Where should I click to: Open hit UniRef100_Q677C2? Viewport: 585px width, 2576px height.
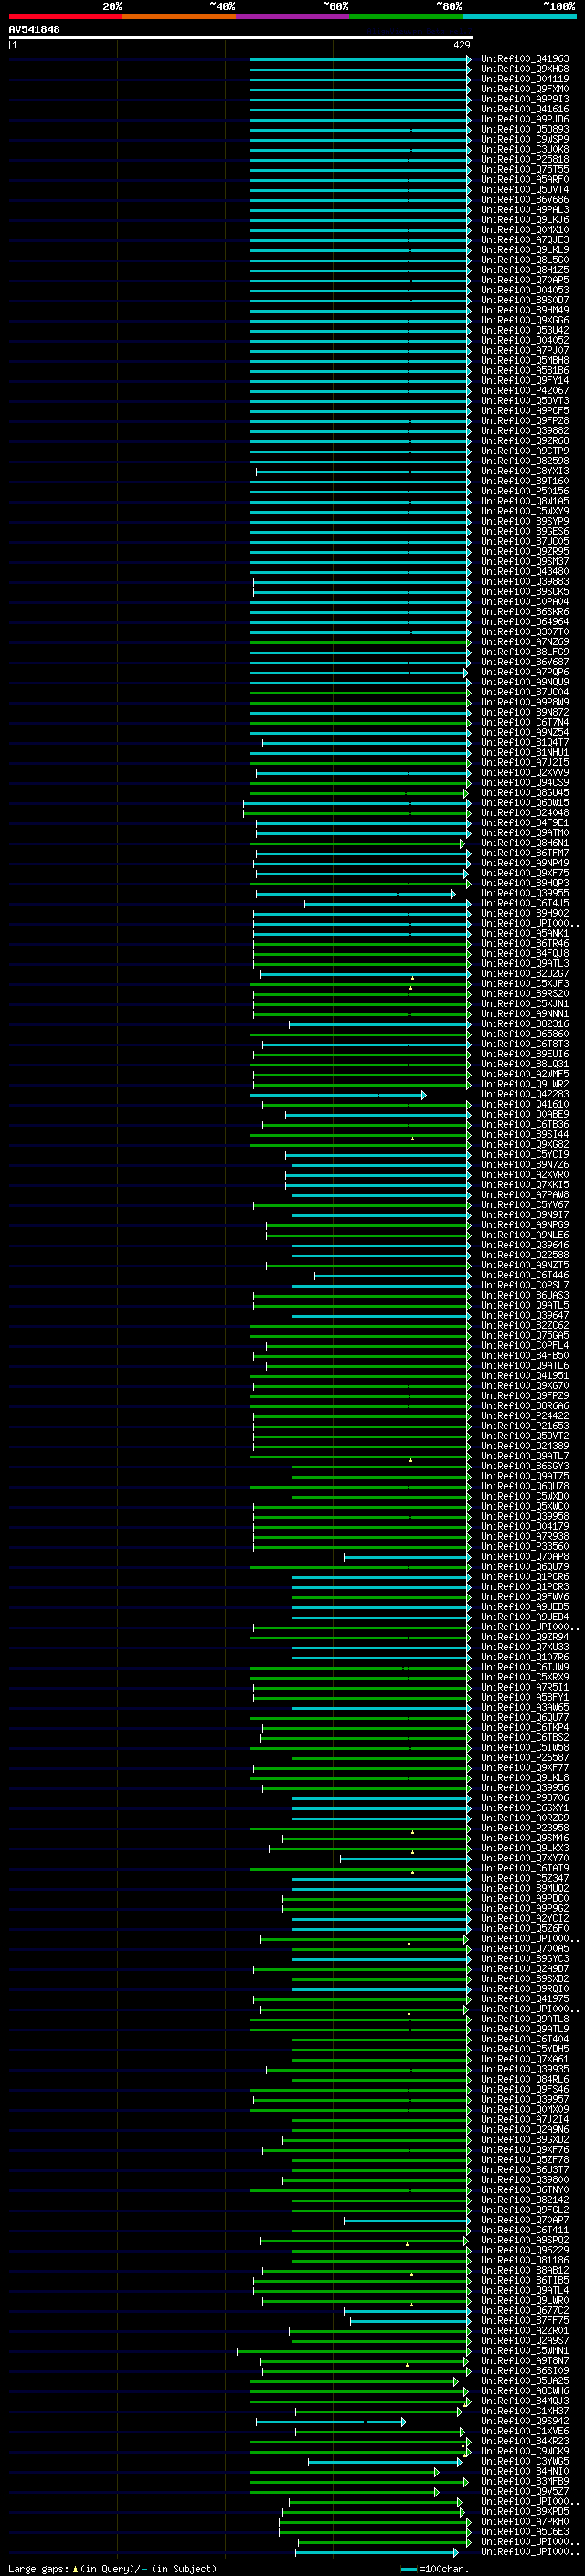[525, 2310]
